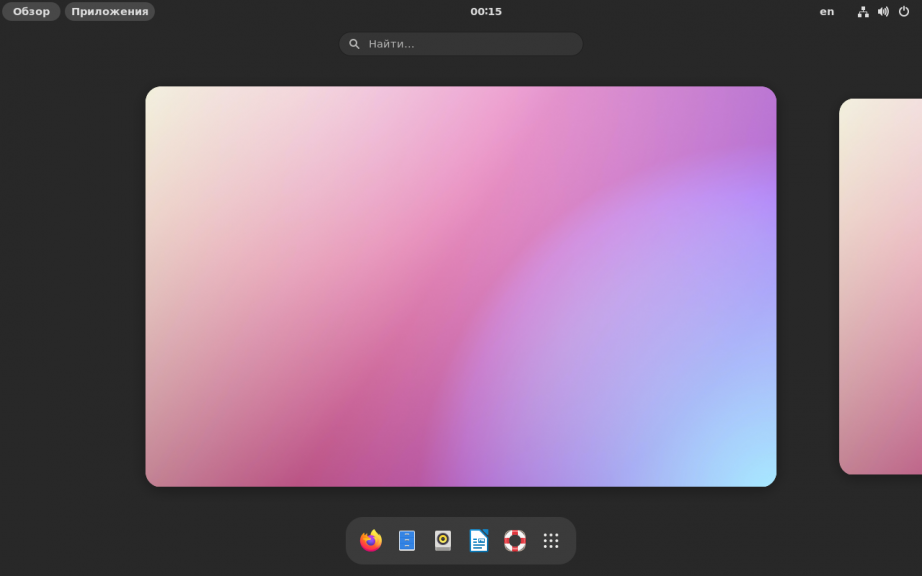
Task: Focus the 'Найти…' search field
Action: click(470, 44)
